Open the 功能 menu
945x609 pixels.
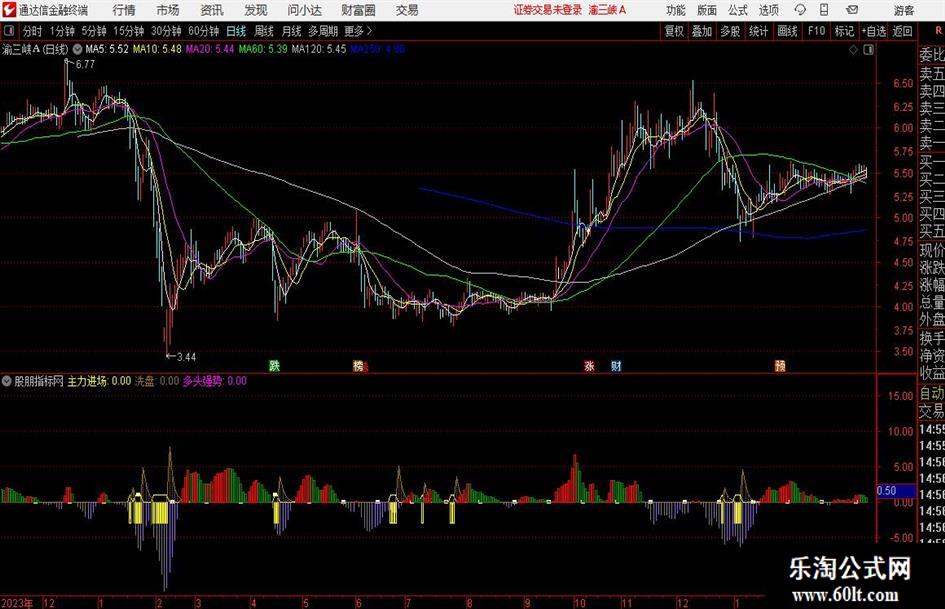(676, 10)
